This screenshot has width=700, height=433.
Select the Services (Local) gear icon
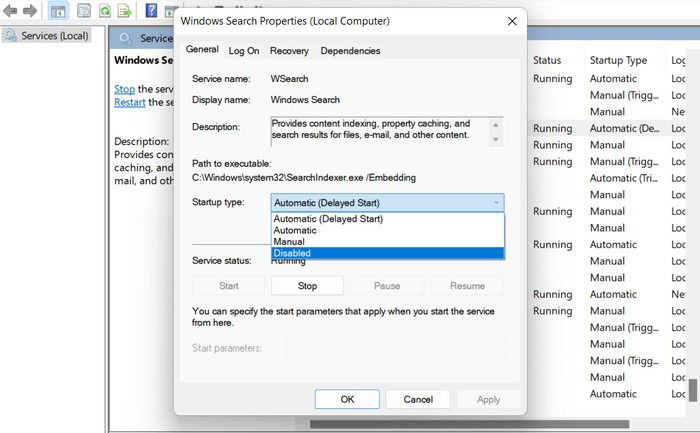tap(10, 35)
